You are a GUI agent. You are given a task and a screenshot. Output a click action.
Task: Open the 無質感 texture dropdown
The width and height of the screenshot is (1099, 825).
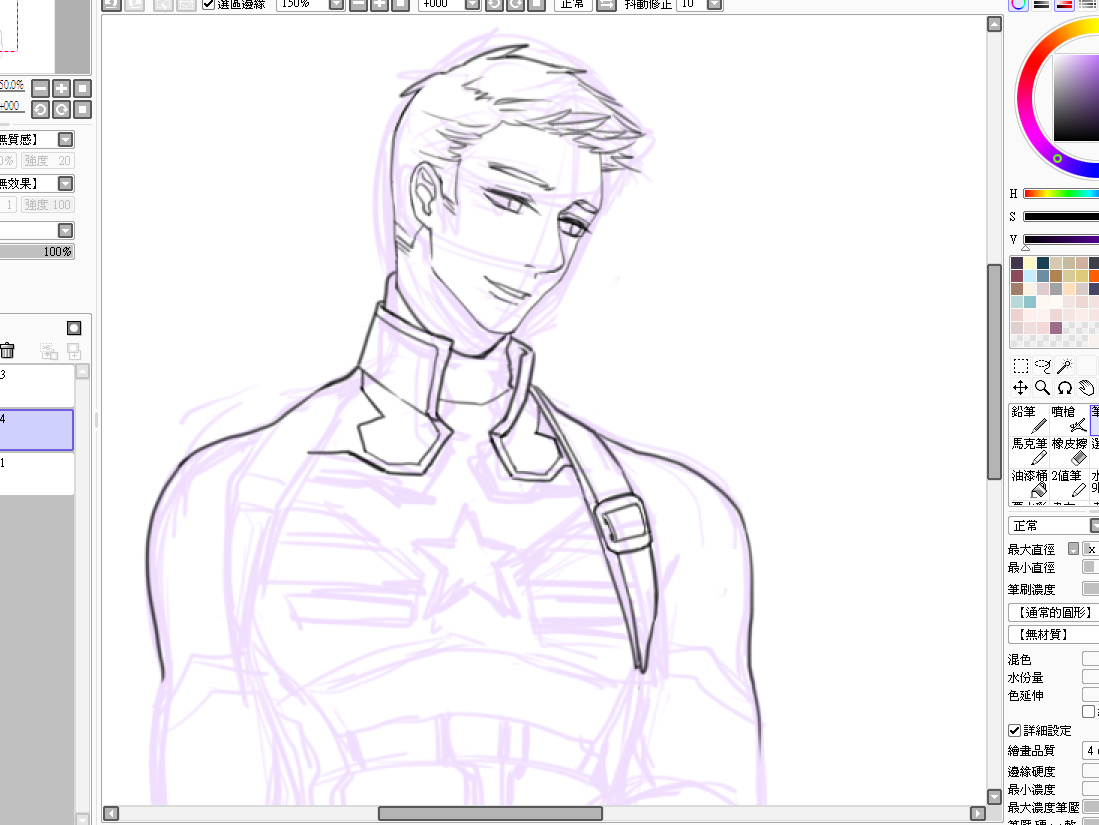pyautogui.click(x=65, y=139)
